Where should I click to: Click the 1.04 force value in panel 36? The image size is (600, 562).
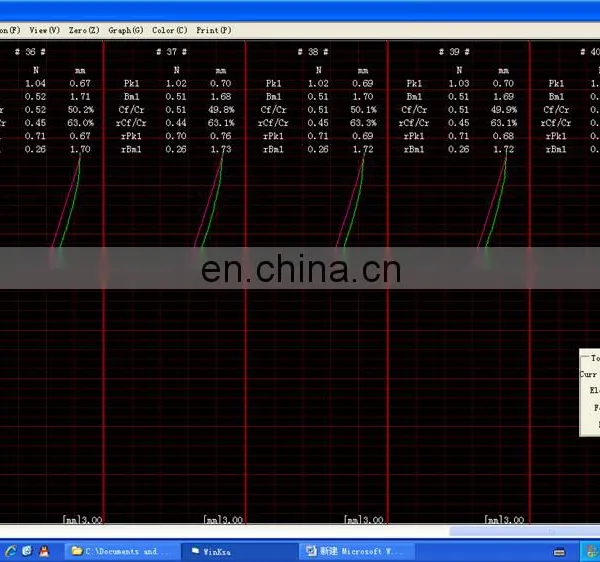(35, 83)
